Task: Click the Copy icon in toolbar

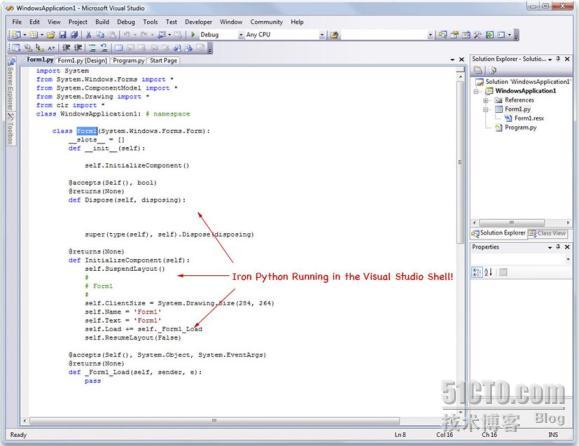Action: (100, 35)
